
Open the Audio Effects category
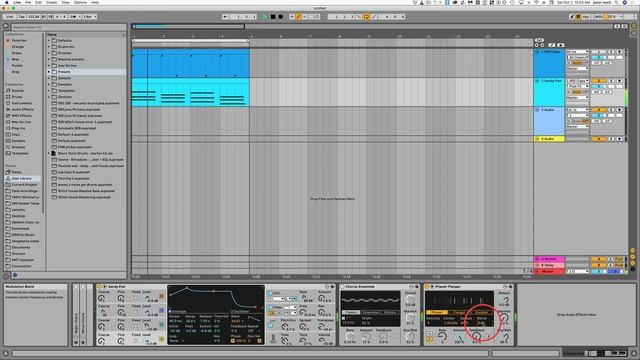click(22, 109)
